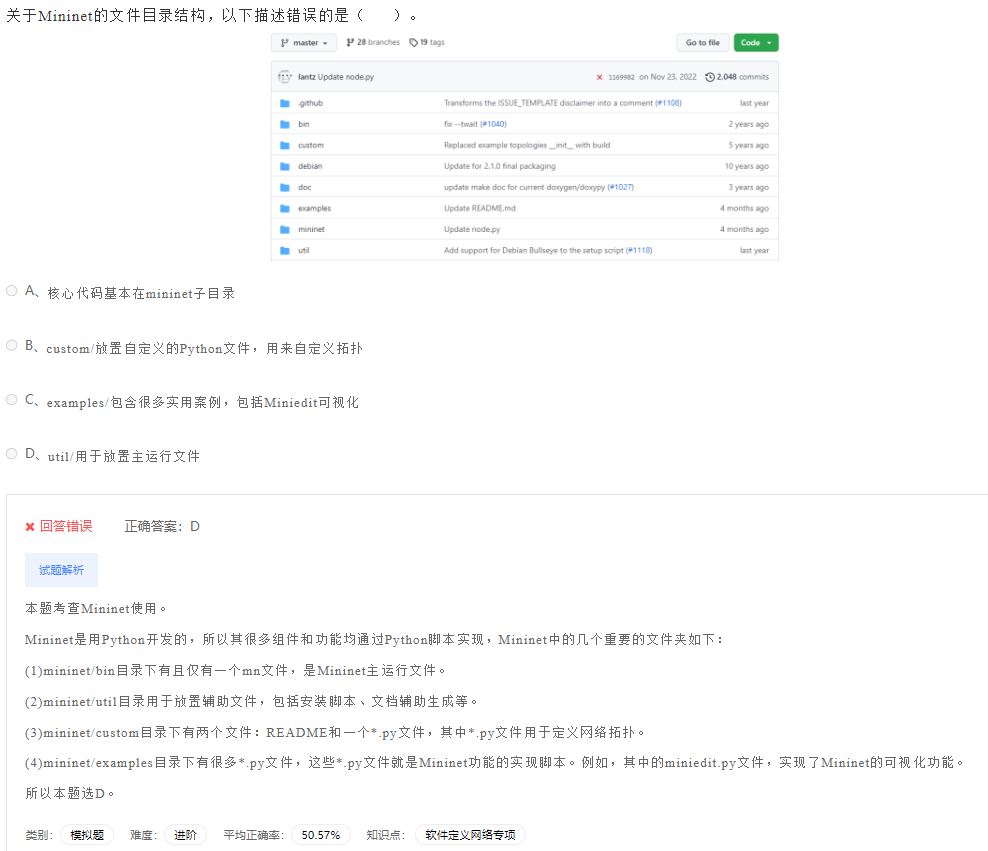Screen dimensions: 988x851
Task: Click the branch icon next to 28 branches
Action: coord(350,41)
